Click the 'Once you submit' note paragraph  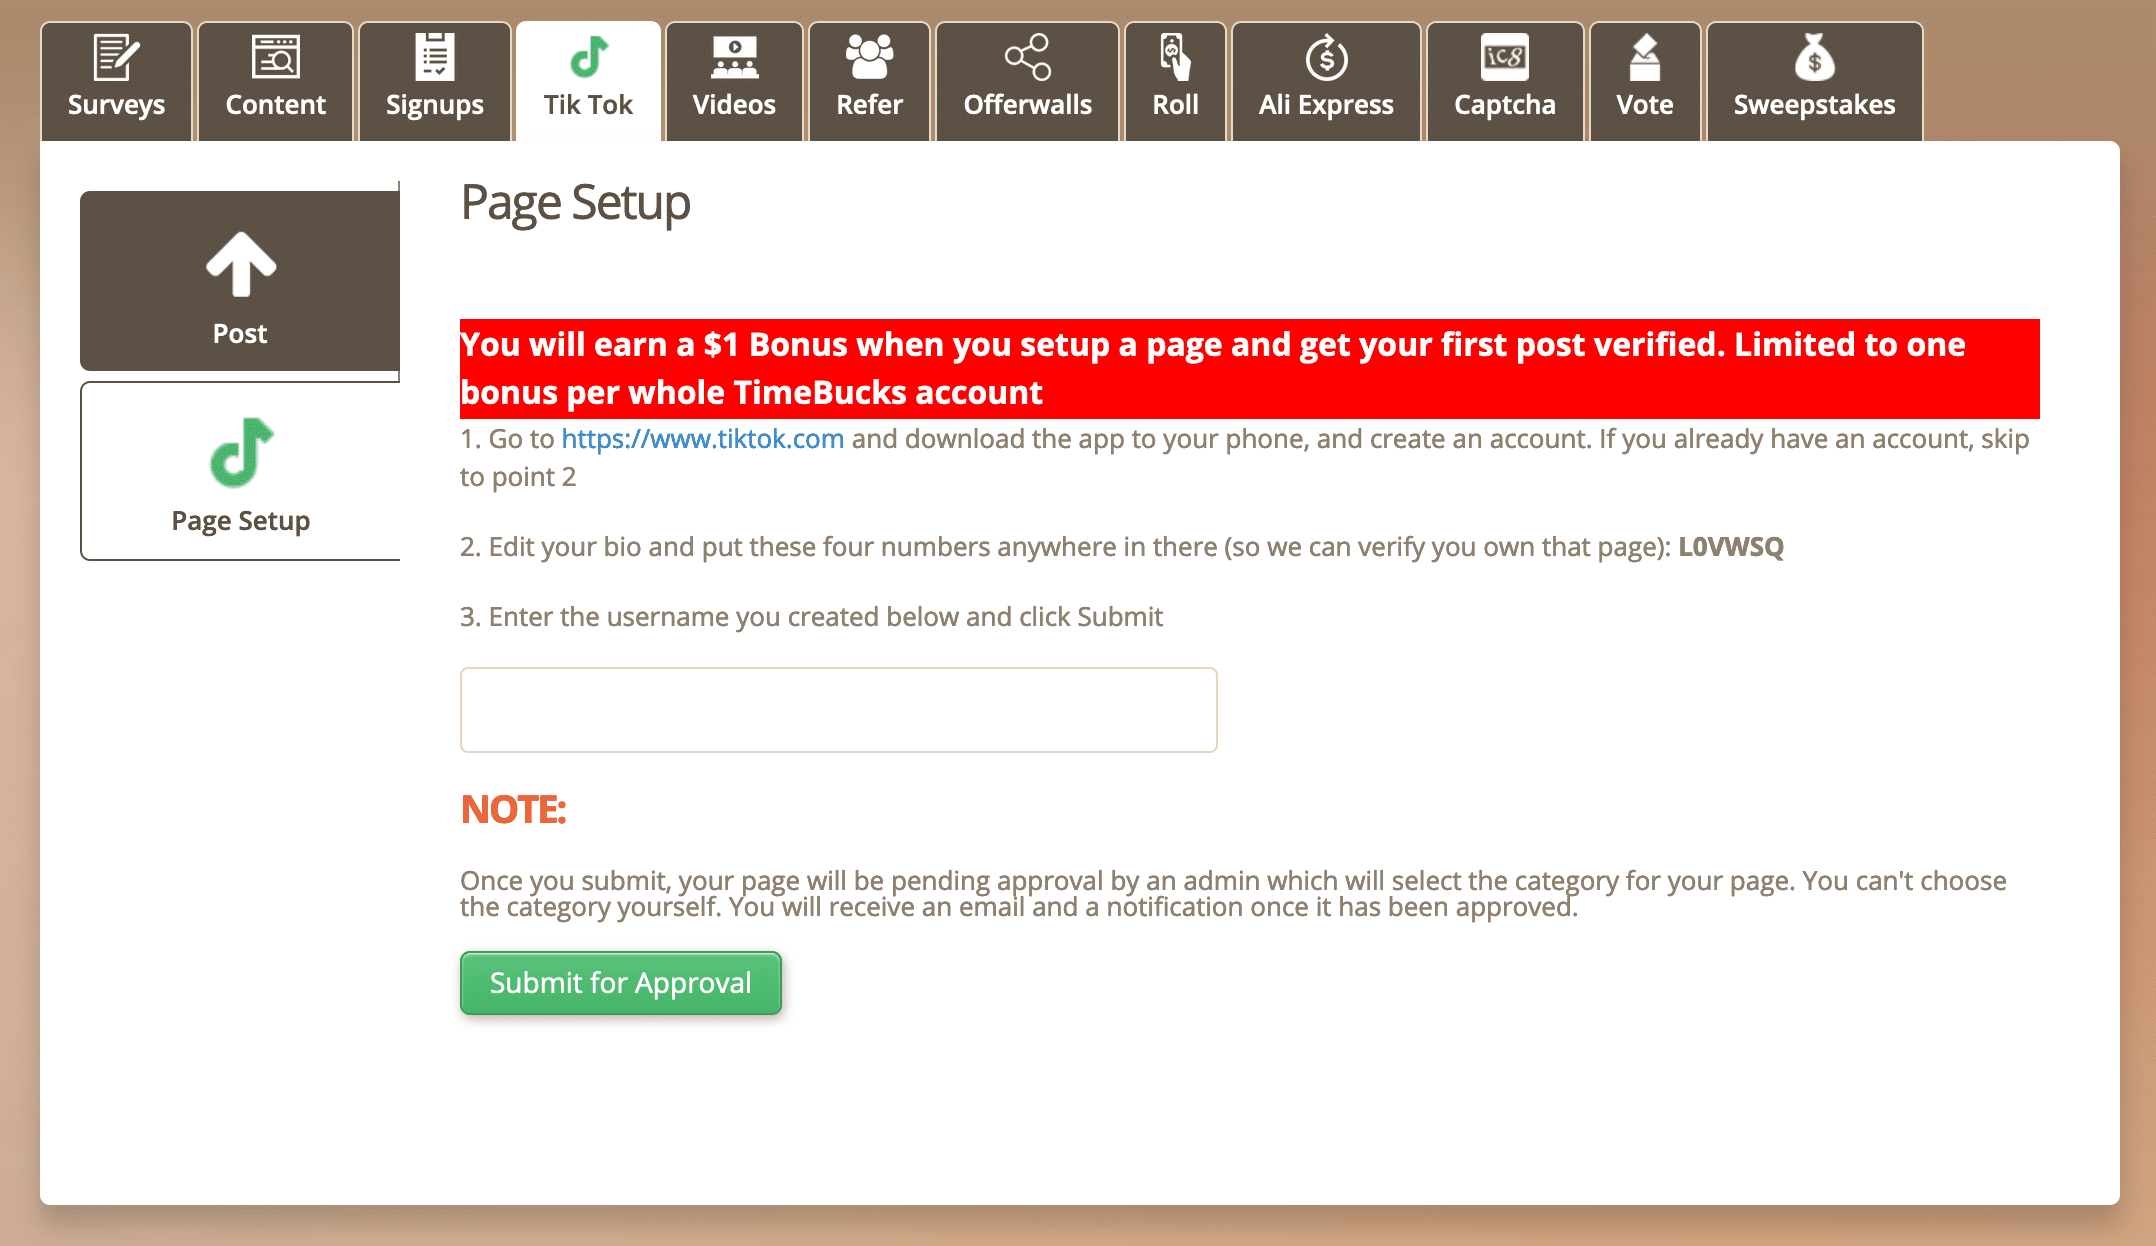pyautogui.click(x=1233, y=894)
